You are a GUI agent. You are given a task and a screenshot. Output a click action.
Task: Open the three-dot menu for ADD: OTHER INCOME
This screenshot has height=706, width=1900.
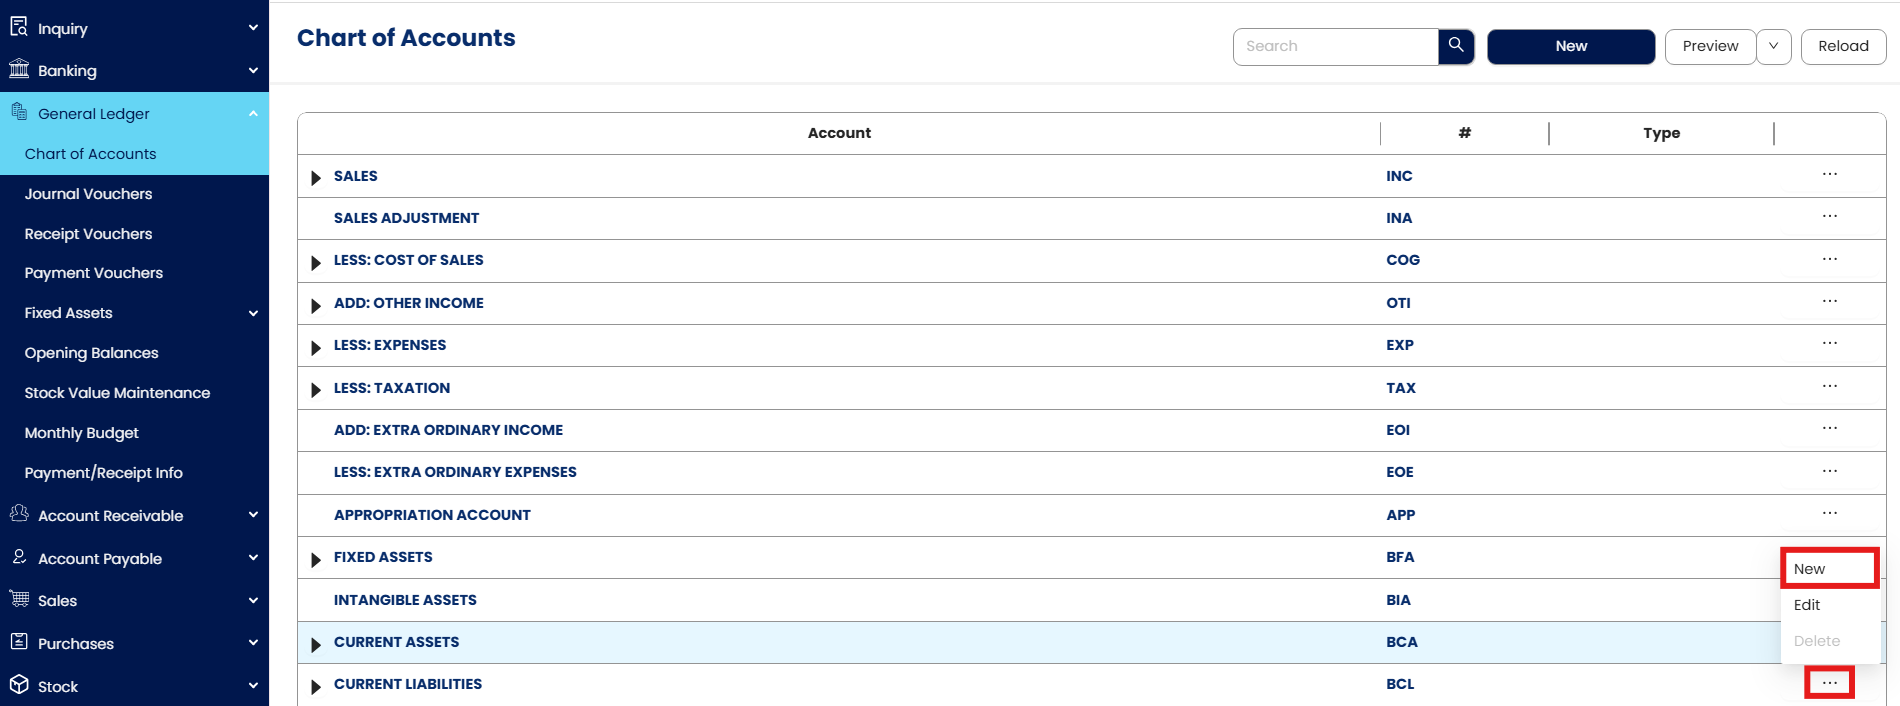(1829, 301)
